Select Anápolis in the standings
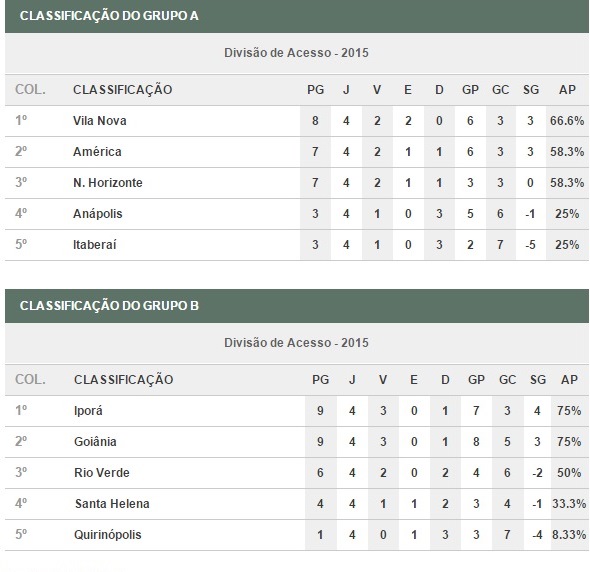This screenshot has height=572, width=590. [97, 214]
